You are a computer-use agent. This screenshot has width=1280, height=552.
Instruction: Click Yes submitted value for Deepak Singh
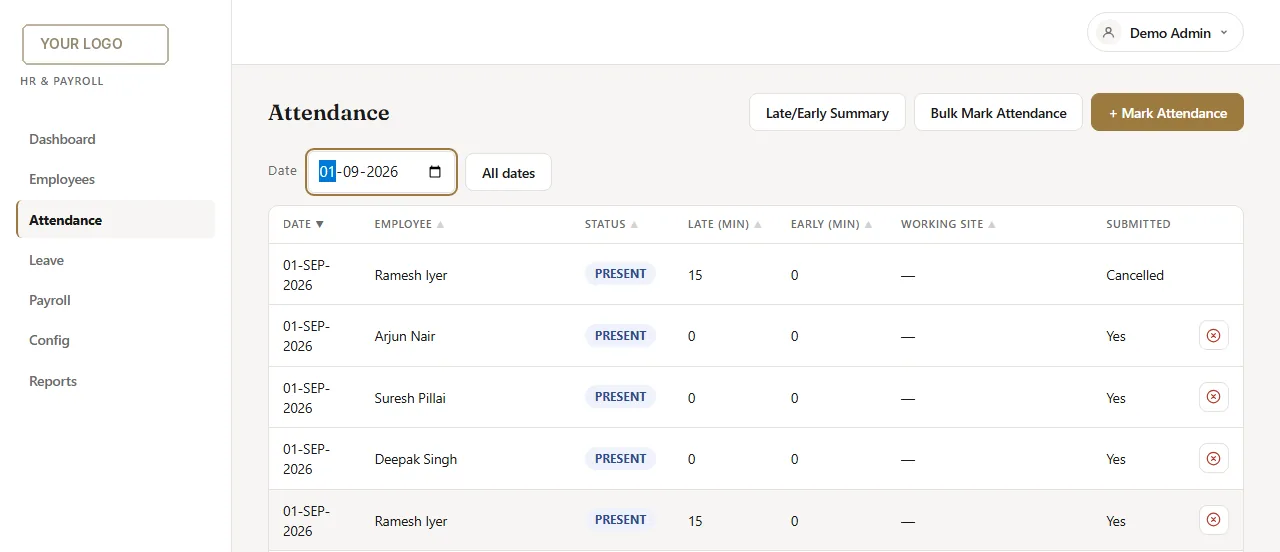(x=1116, y=459)
